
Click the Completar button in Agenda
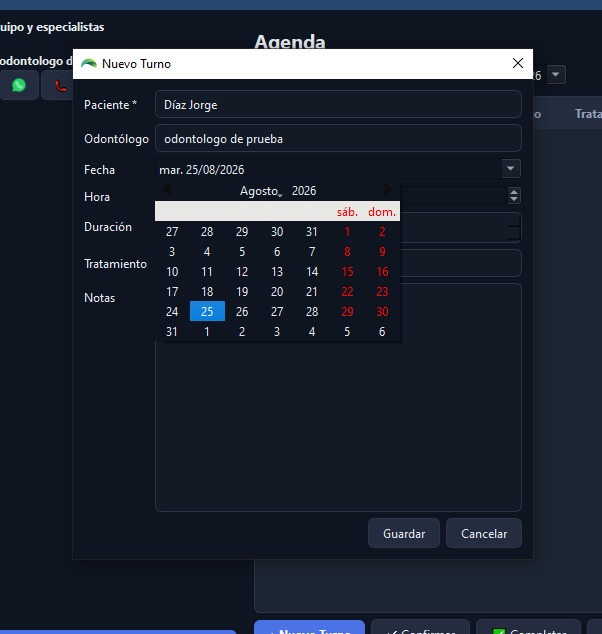(x=528, y=628)
